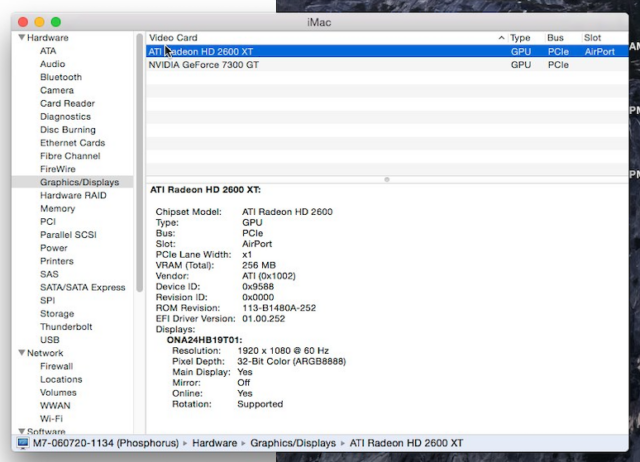
Task: Click the VRAM value 256 MB
Action: click(x=259, y=265)
